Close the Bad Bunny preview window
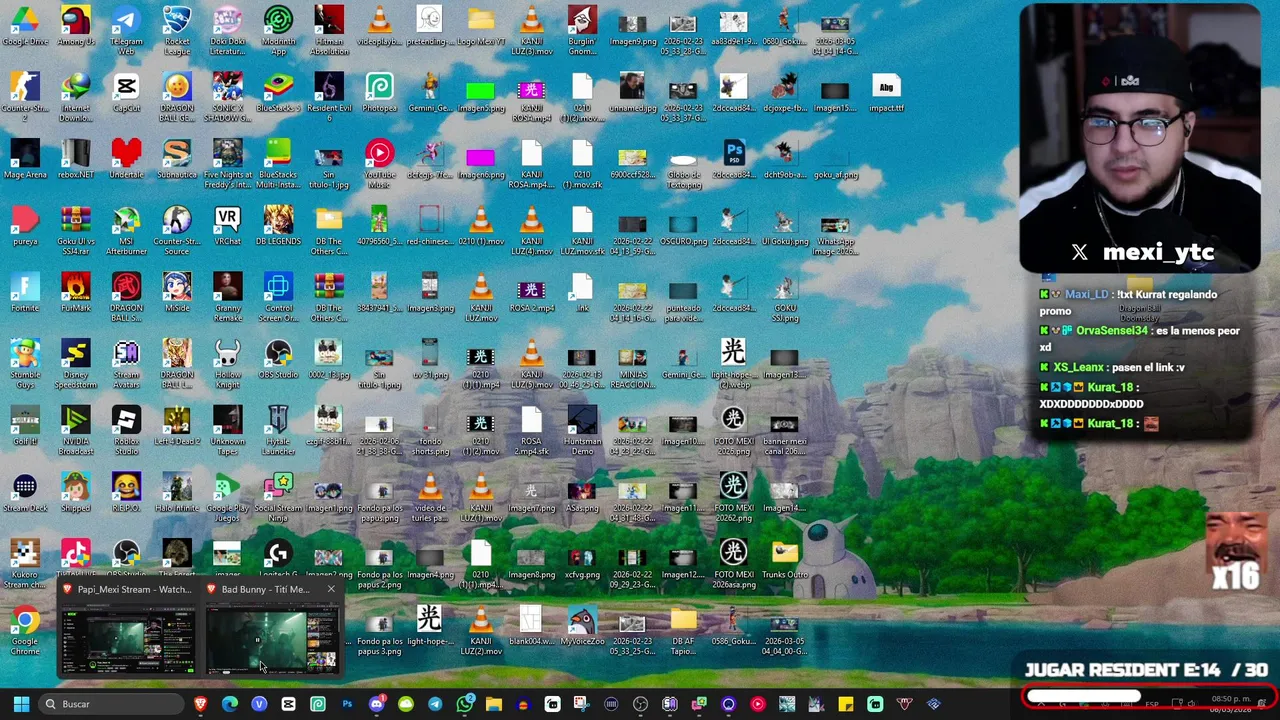This screenshot has width=1280, height=720. point(331,589)
